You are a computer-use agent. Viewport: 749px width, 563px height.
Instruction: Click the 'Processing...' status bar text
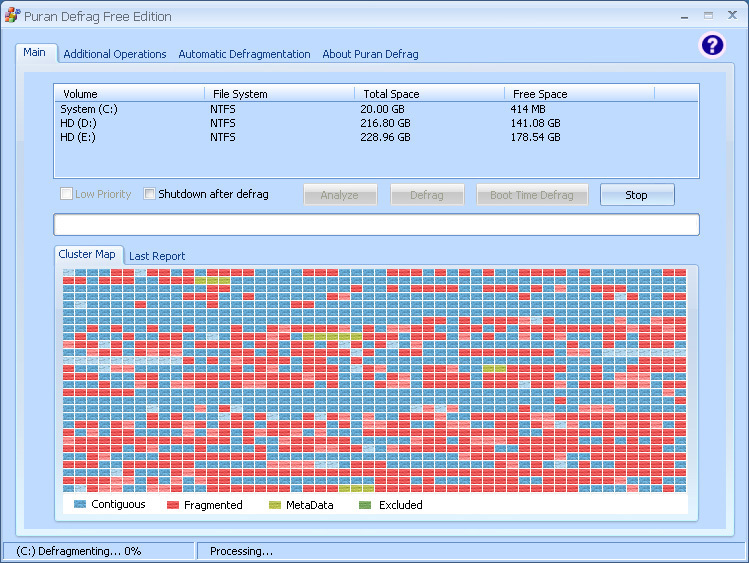click(241, 551)
